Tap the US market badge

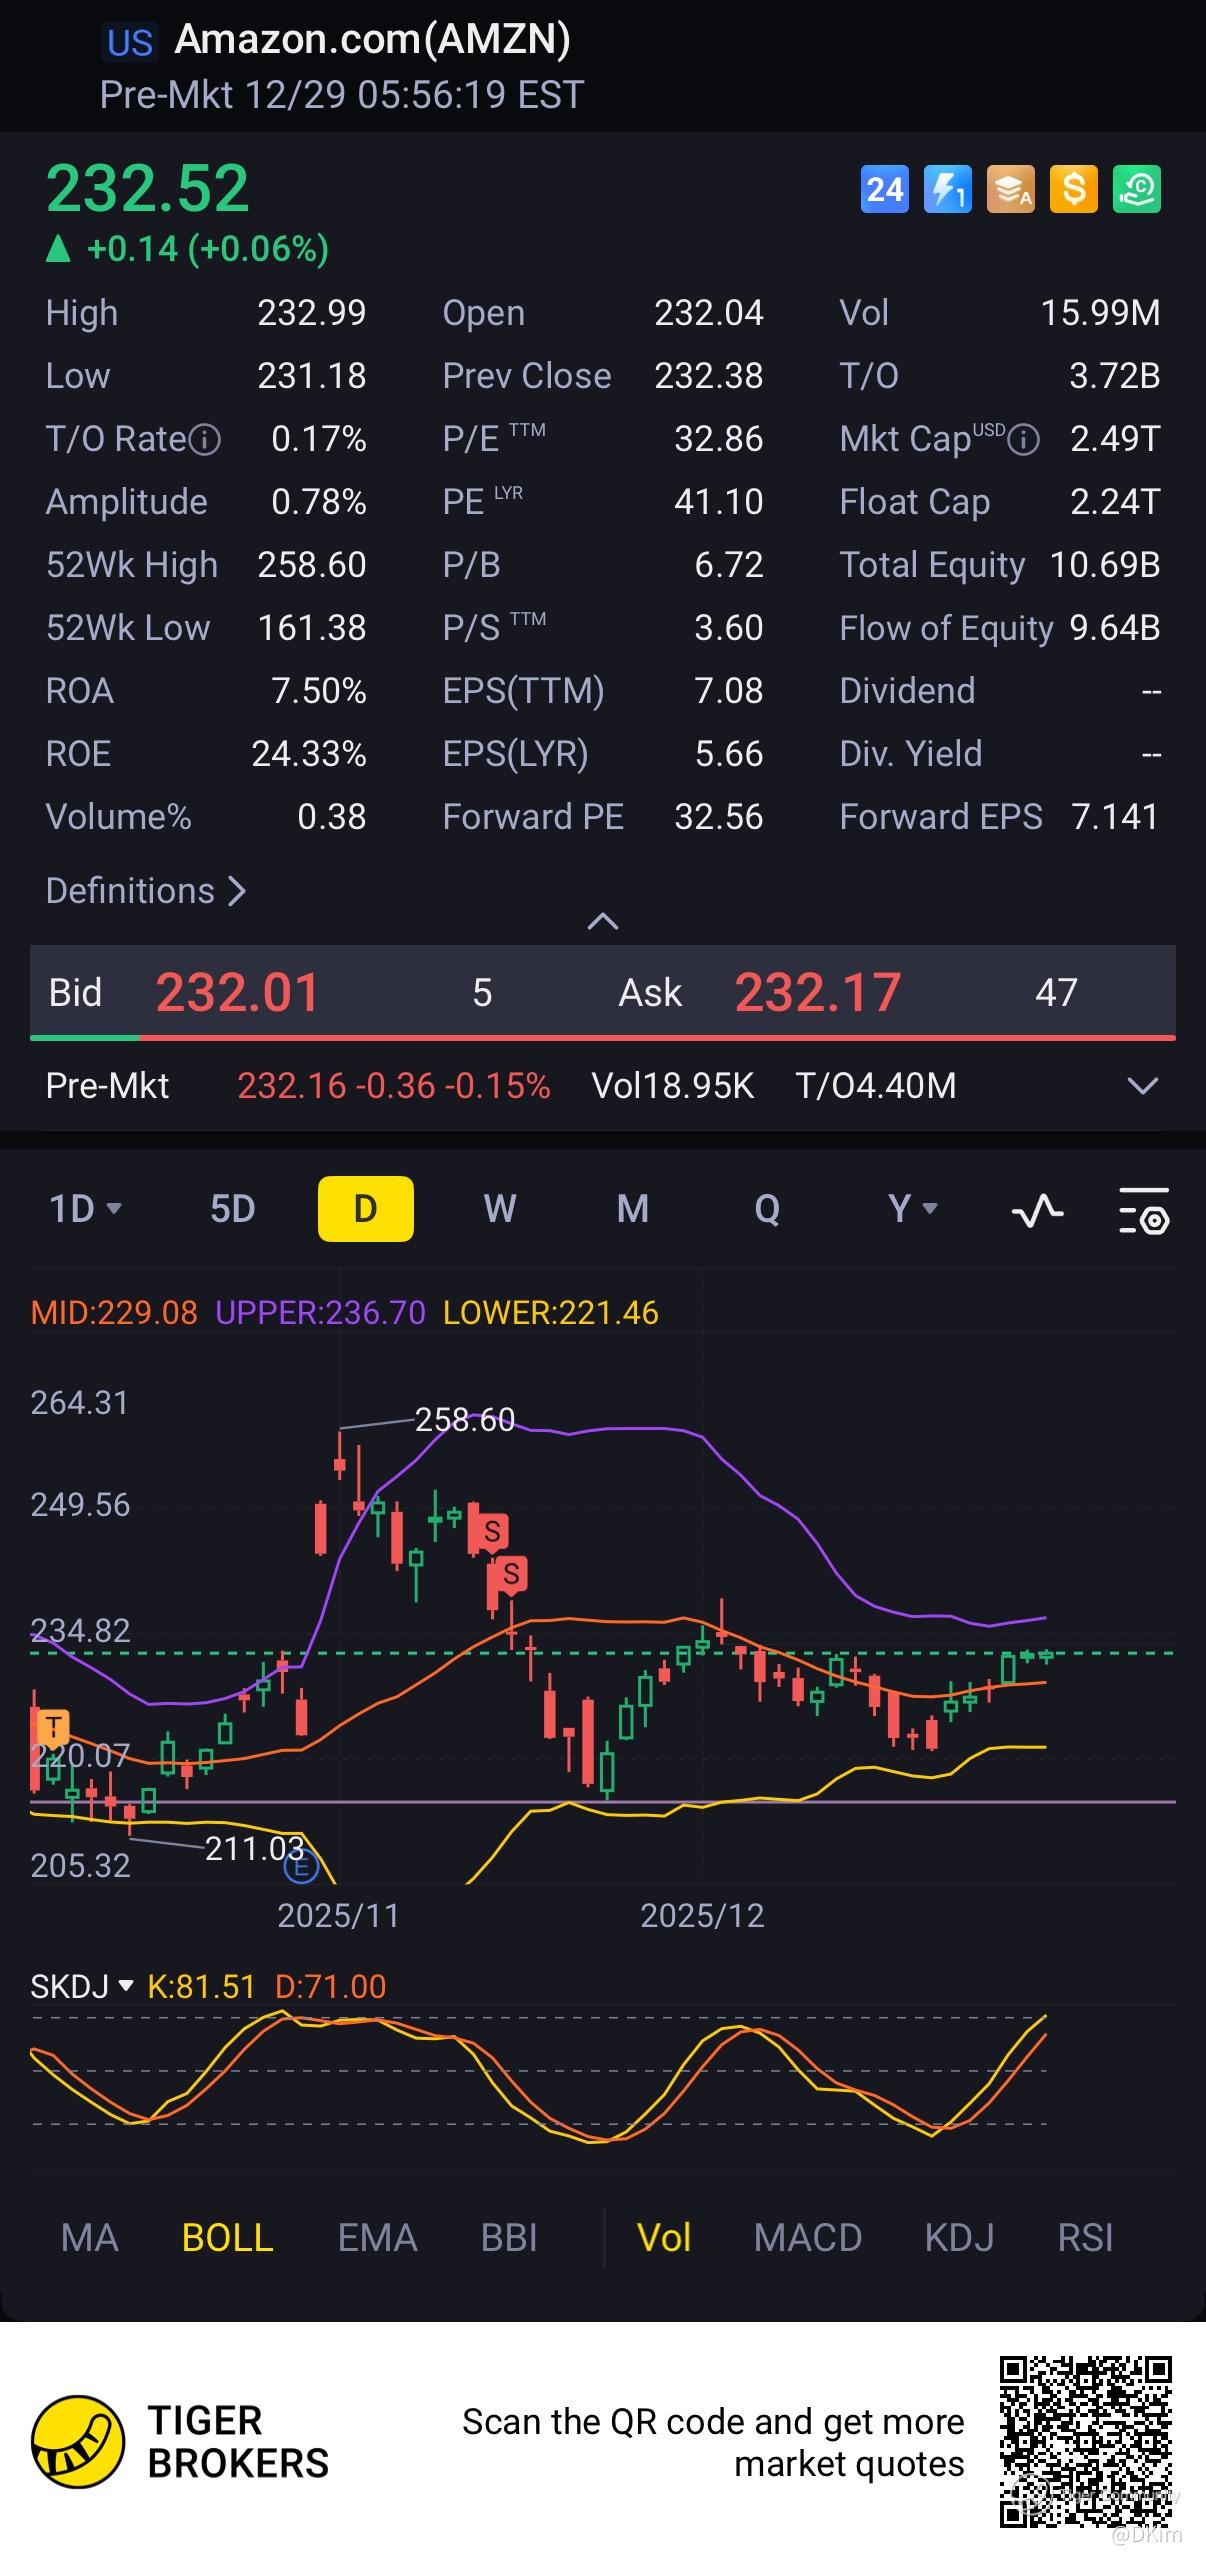130,43
